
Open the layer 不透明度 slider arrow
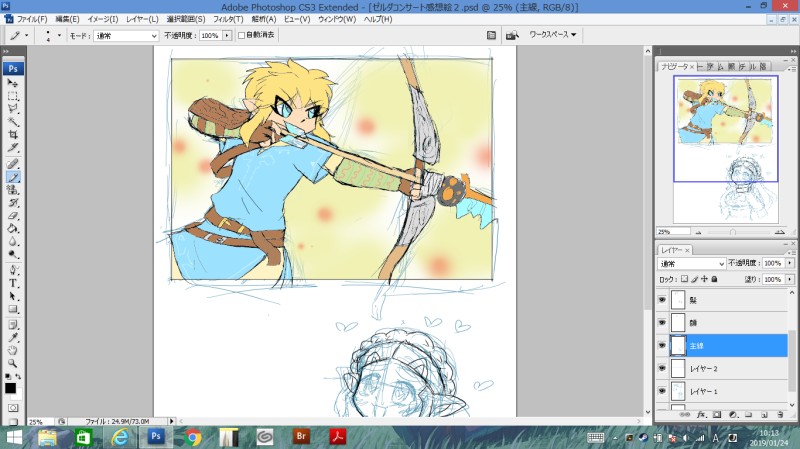coord(790,263)
